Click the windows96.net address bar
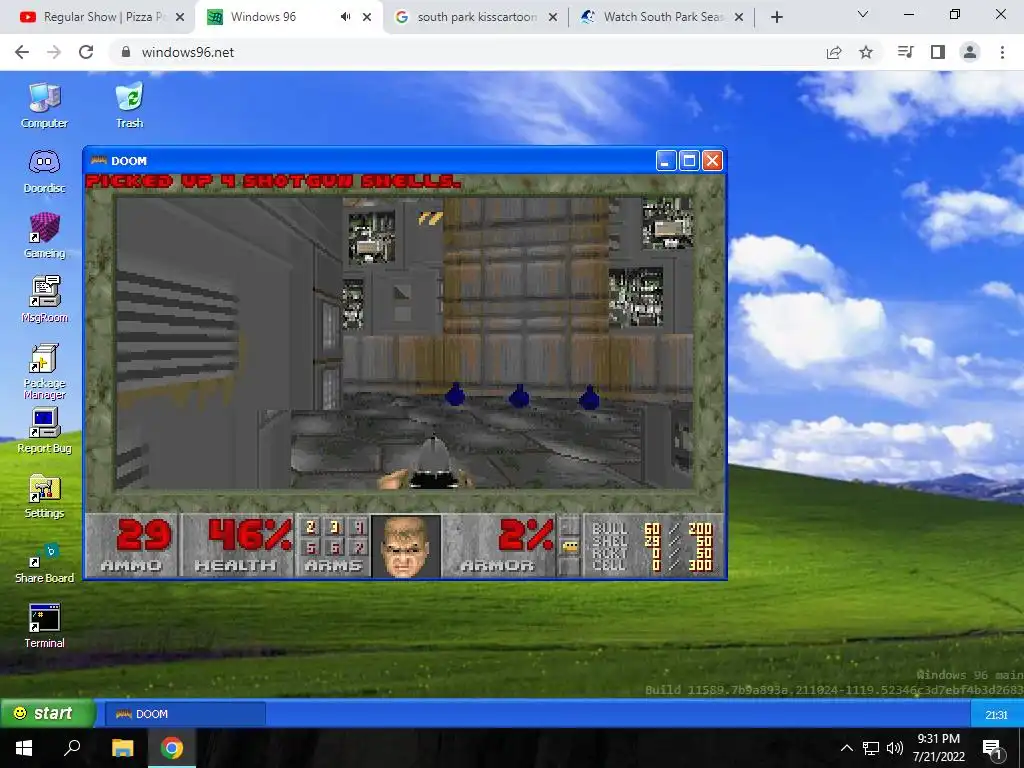The height and width of the screenshot is (768, 1024). click(495, 52)
